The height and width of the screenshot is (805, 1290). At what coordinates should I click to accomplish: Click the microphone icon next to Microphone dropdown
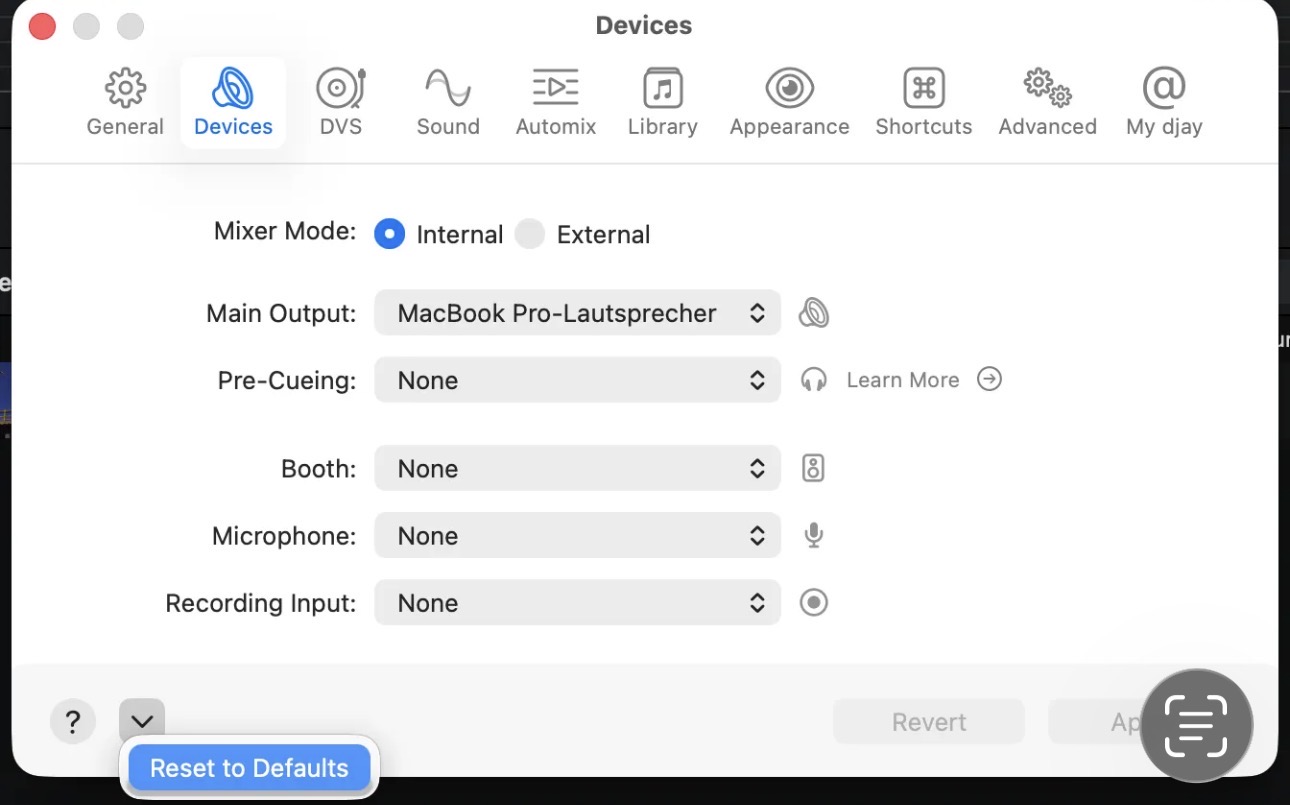click(x=814, y=536)
